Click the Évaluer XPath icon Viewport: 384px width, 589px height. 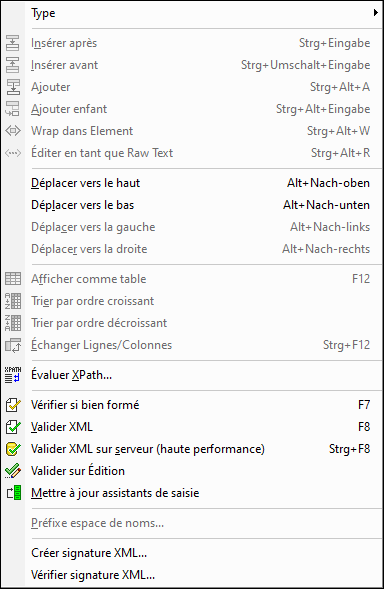click(13, 375)
